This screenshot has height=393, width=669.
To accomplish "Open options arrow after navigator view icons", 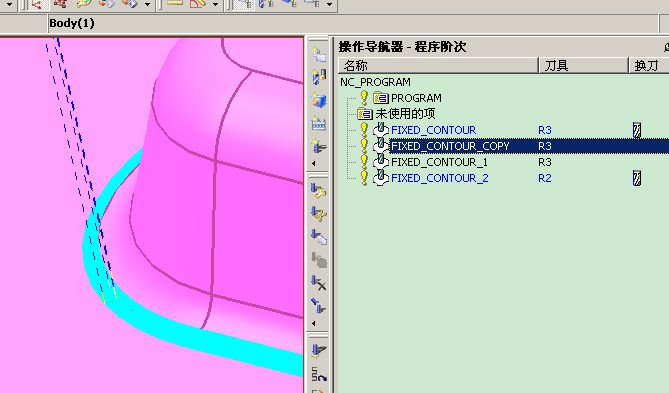I will (329, 4).
